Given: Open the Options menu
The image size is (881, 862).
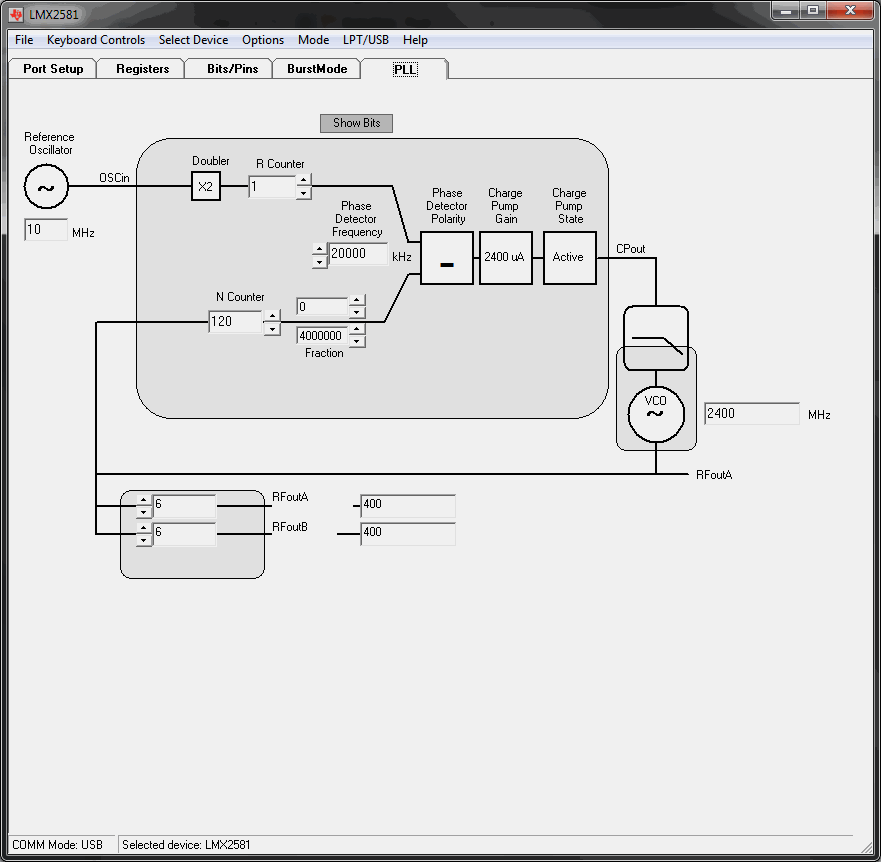Looking at the screenshot, I should tap(263, 40).
